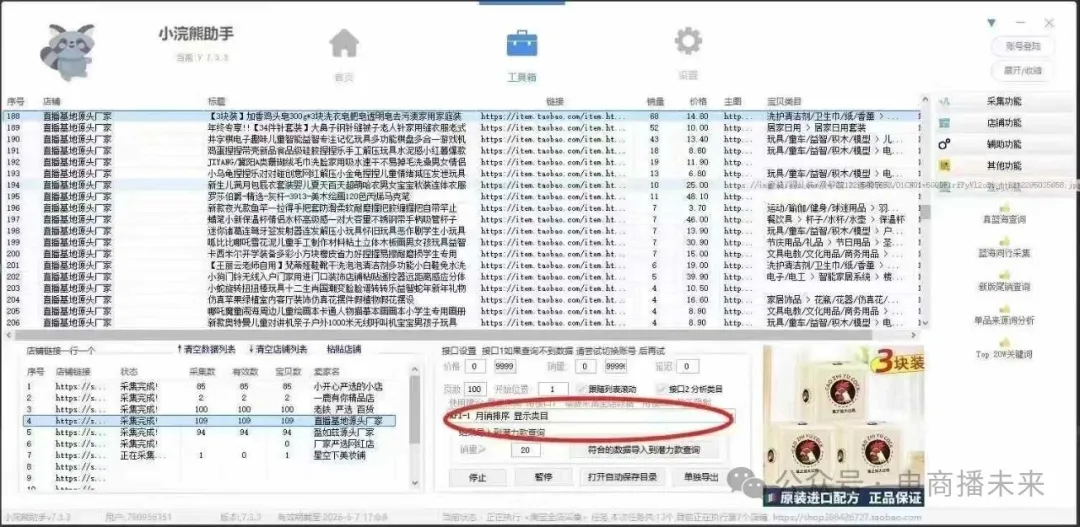1080x527 pixels.
Task: Open the 设置 gear icon
Action: point(688,43)
